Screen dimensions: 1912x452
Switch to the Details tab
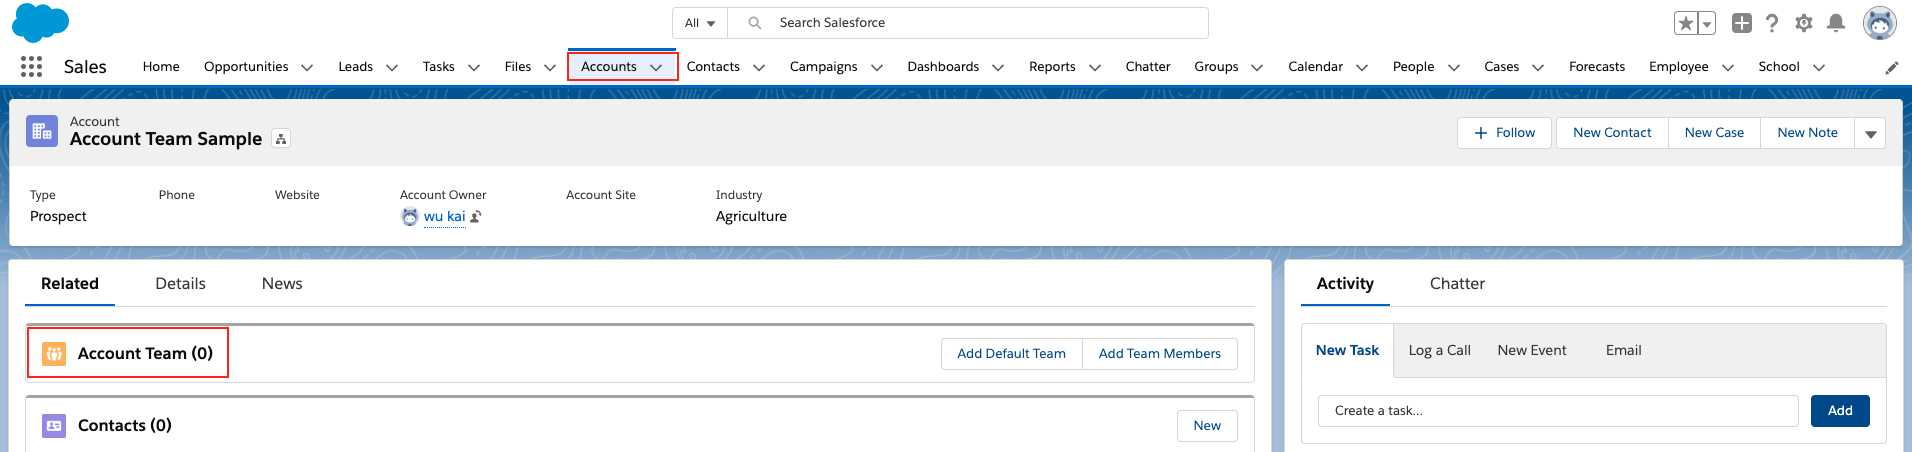pos(180,284)
